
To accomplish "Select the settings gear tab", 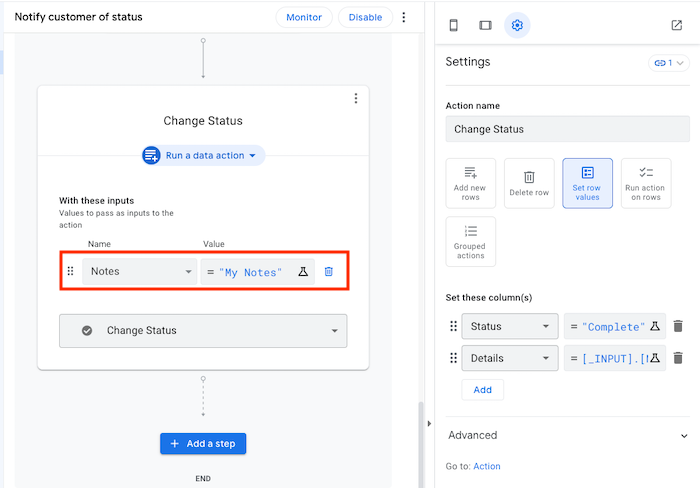I will 517,25.
